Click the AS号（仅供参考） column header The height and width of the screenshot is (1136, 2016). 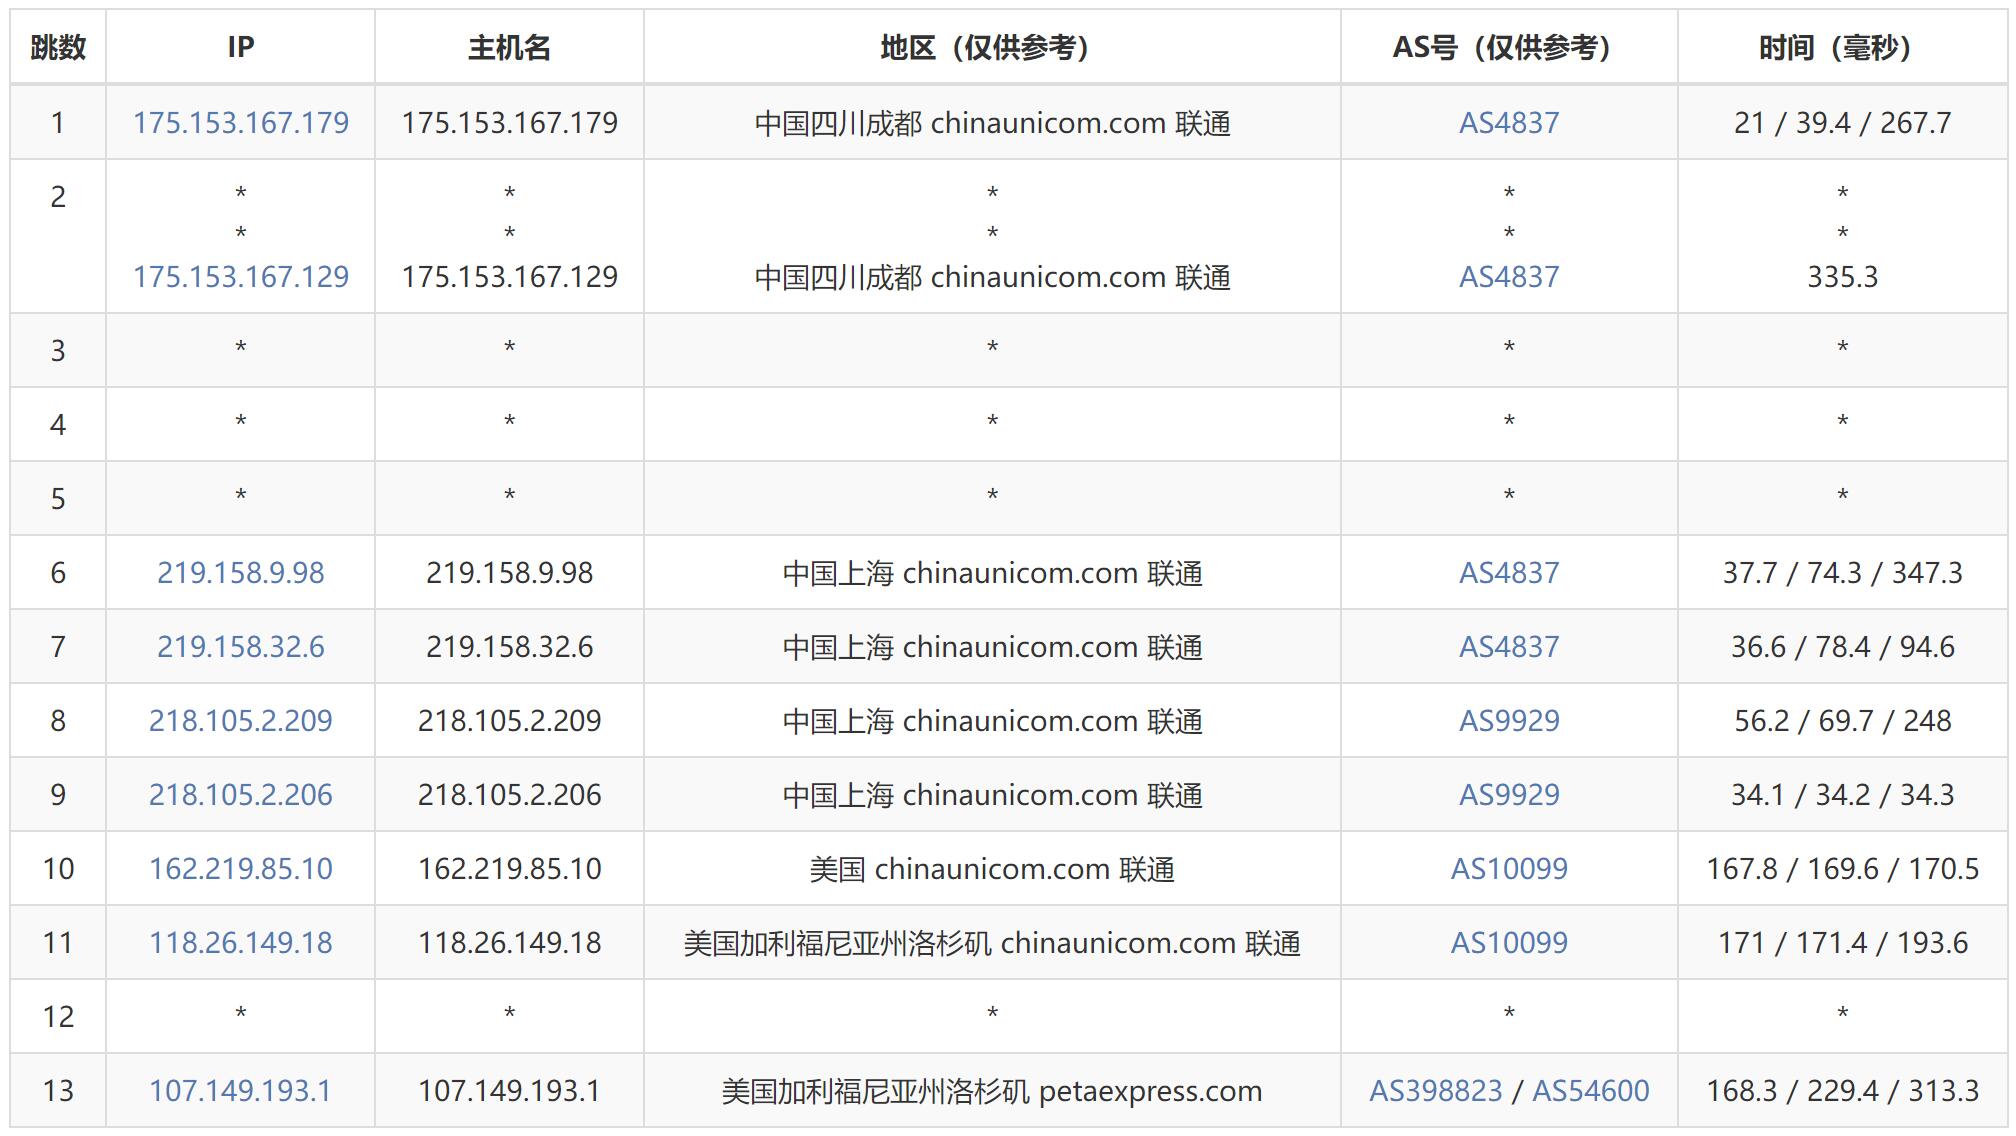click(1509, 47)
